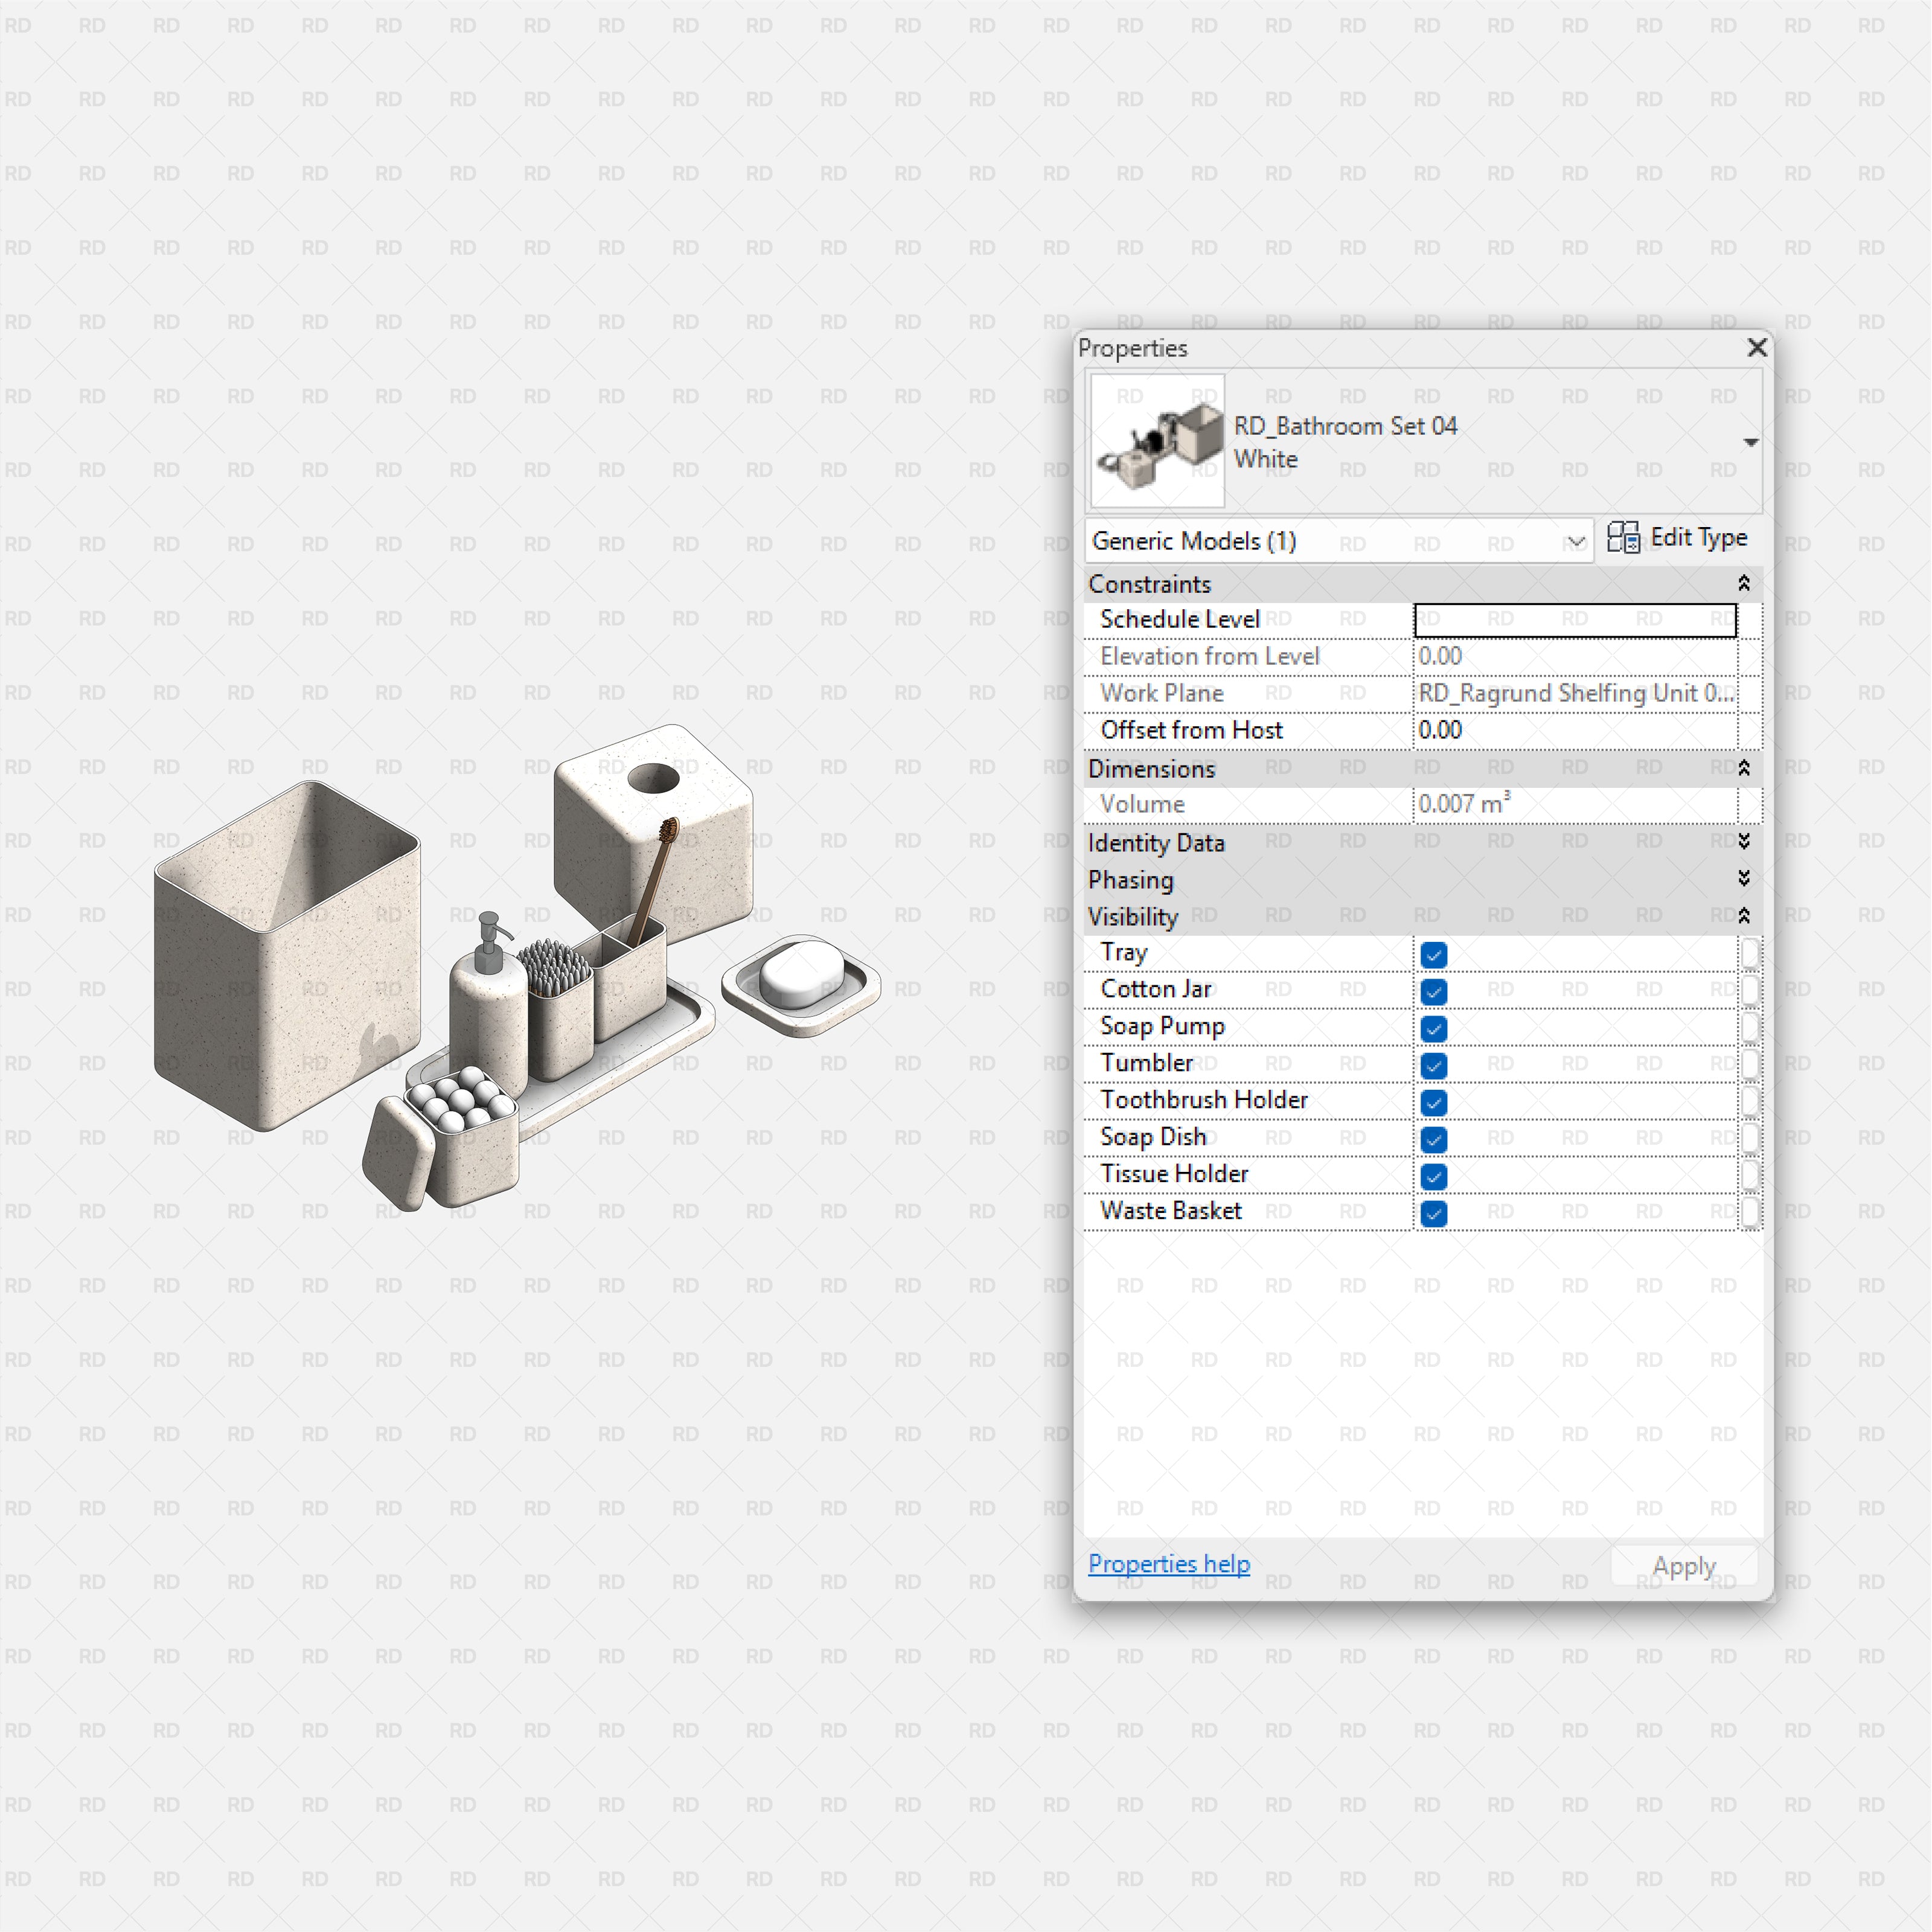Open the Properties help link
Viewport: 1932px width, 1932px height.
tap(1168, 1564)
